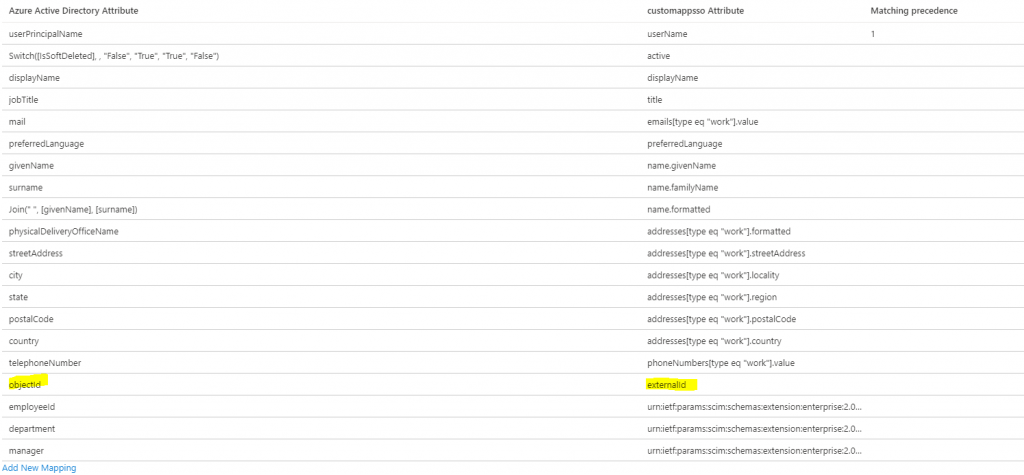Open the country attribute mapping
Image resolution: width=1024 pixels, height=475 pixels.
pyautogui.click(x=25, y=342)
